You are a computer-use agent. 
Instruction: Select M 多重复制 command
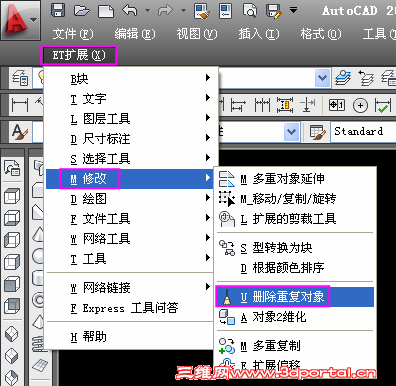coord(295,346)
